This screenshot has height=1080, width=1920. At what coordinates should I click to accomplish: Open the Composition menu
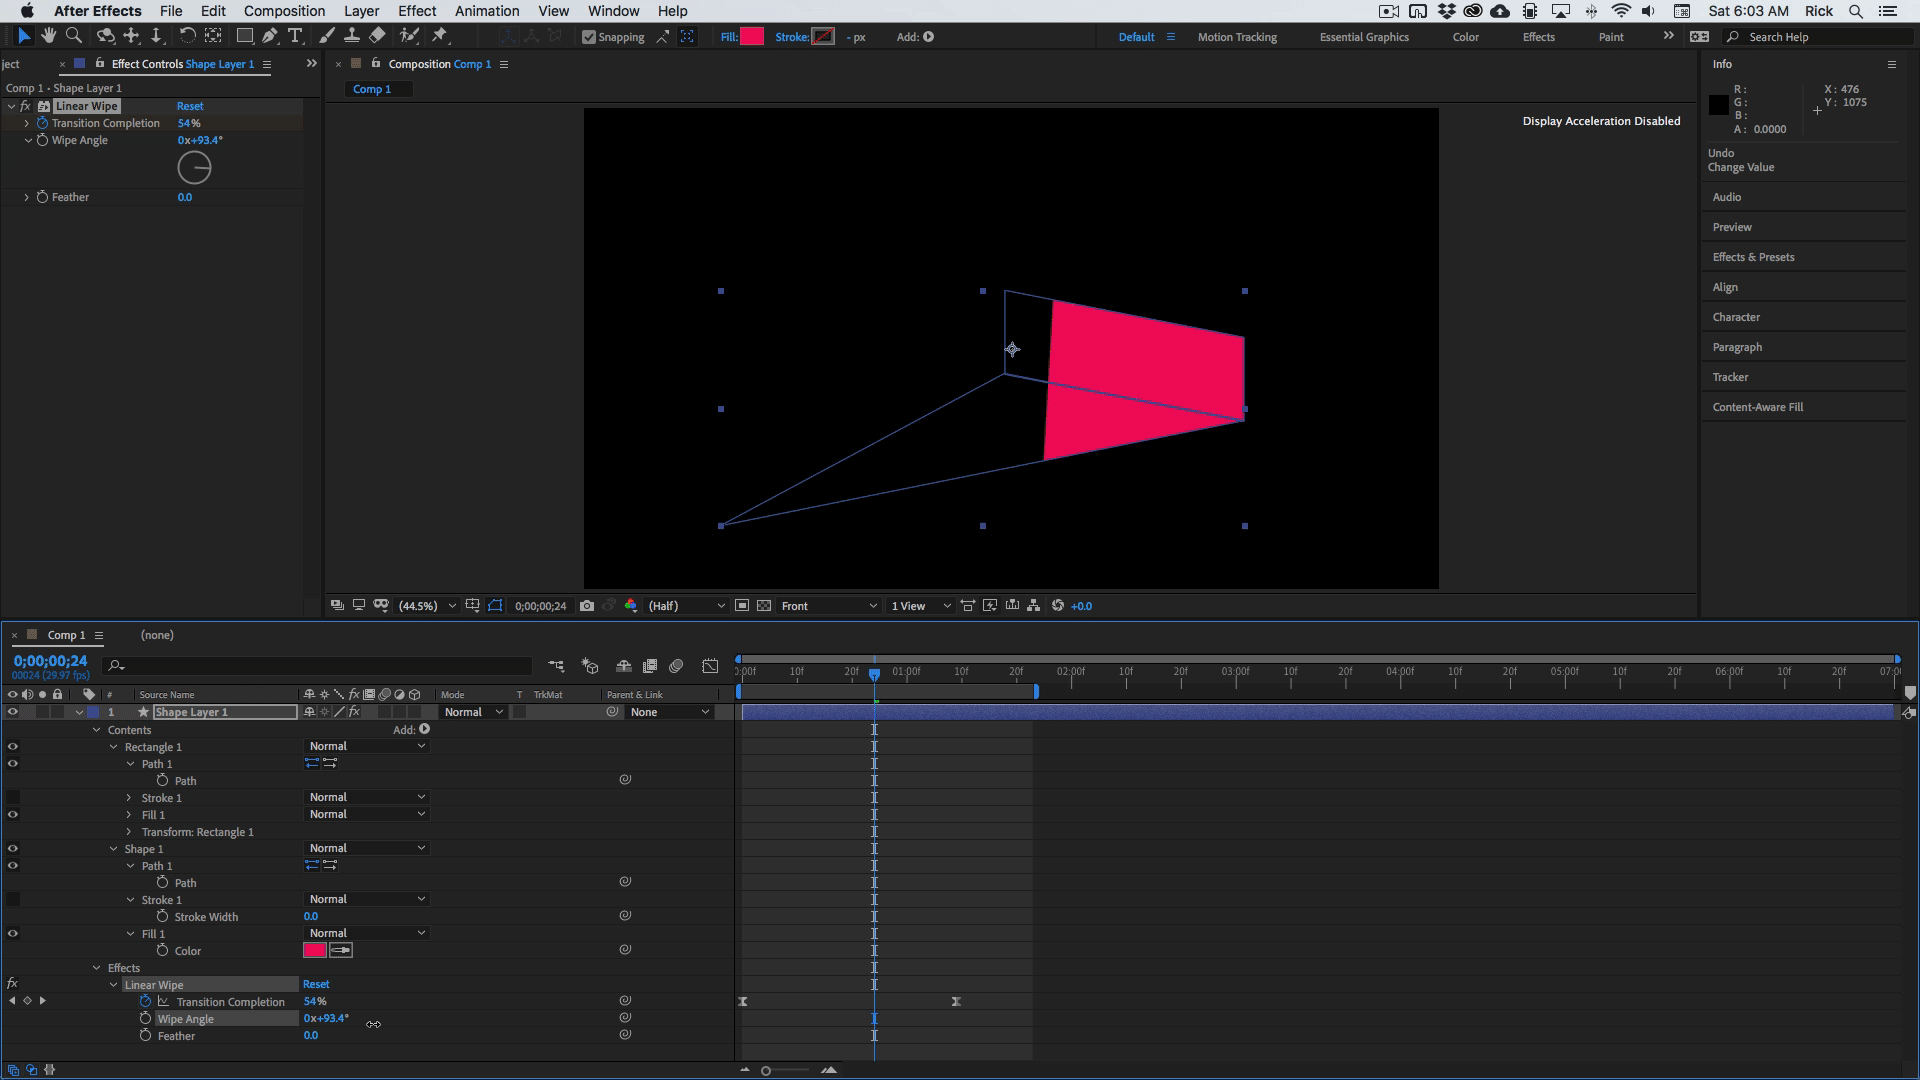tap(284, 11)
